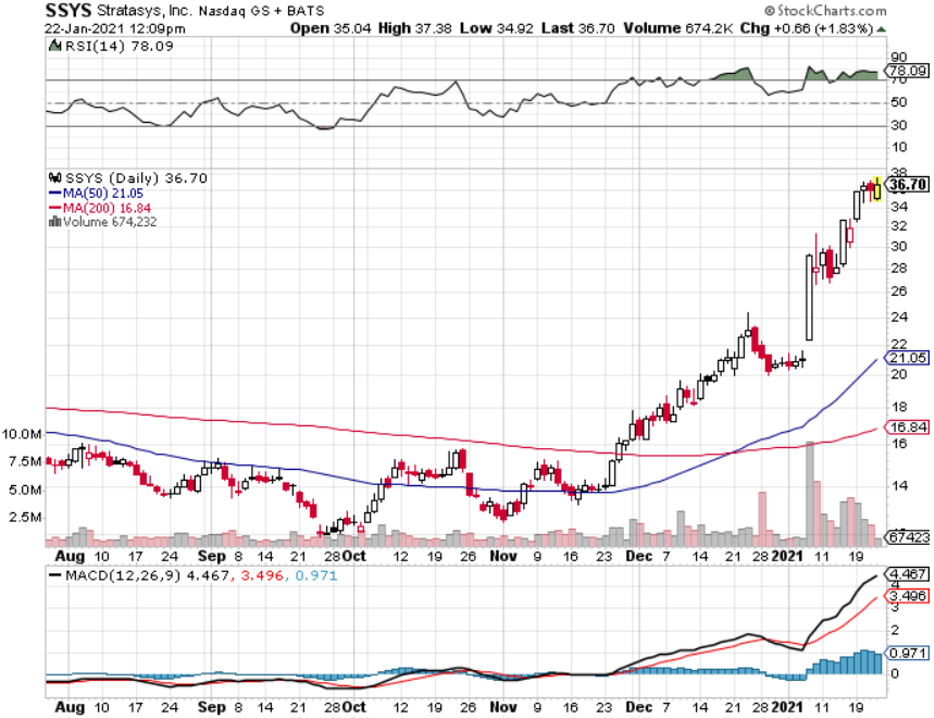The height and width of the screenshot is (718, 934).
Task: Click the Volume 674.2K header value
Action: (x=678, y=28)
